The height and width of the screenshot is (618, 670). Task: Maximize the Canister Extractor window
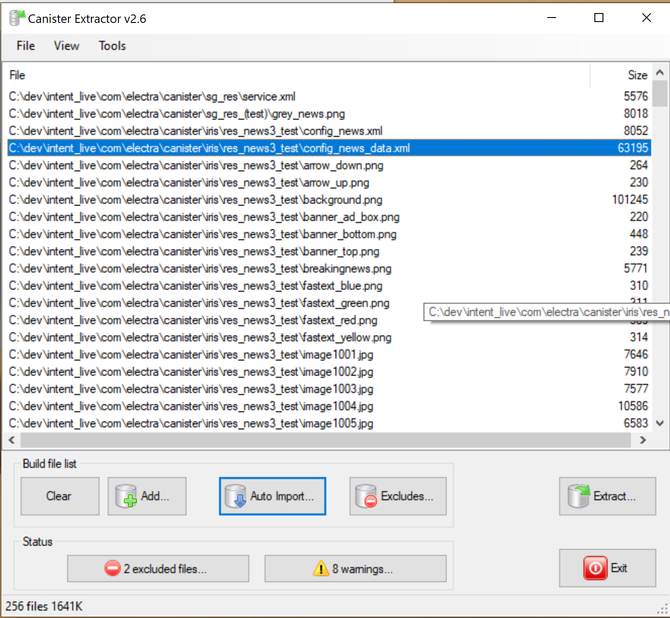point(599,18)
